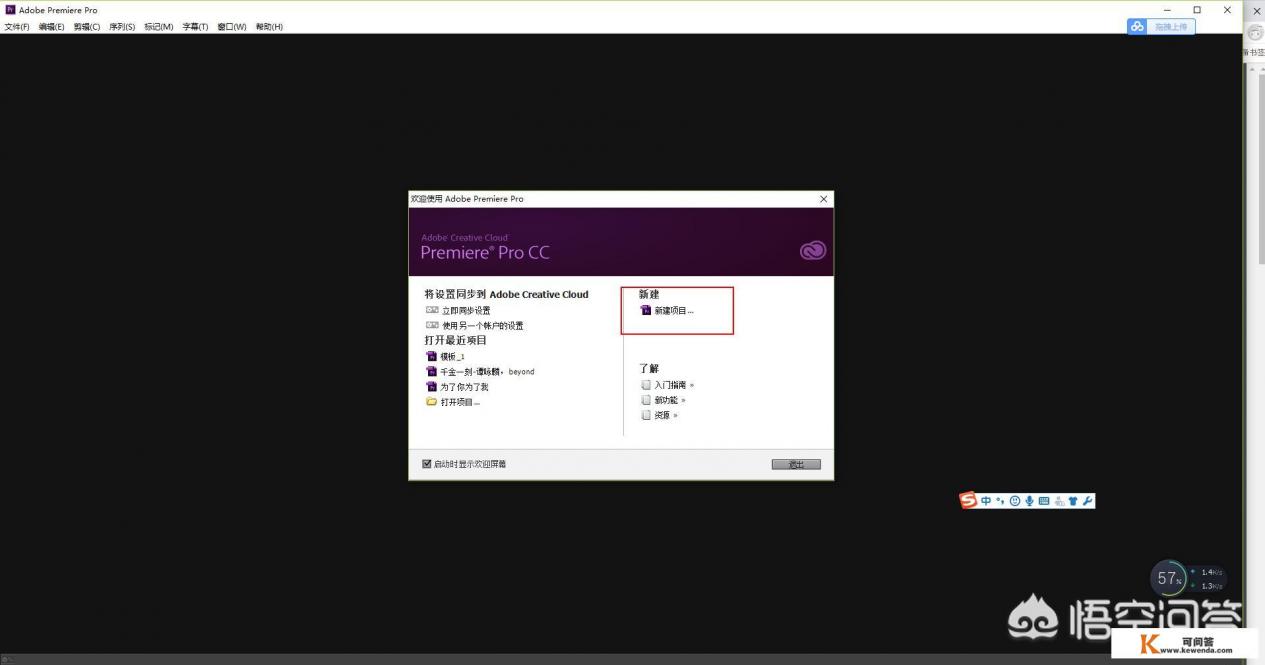Maximize the Adobe Premiere Pro window

[x=1197, y=10]
